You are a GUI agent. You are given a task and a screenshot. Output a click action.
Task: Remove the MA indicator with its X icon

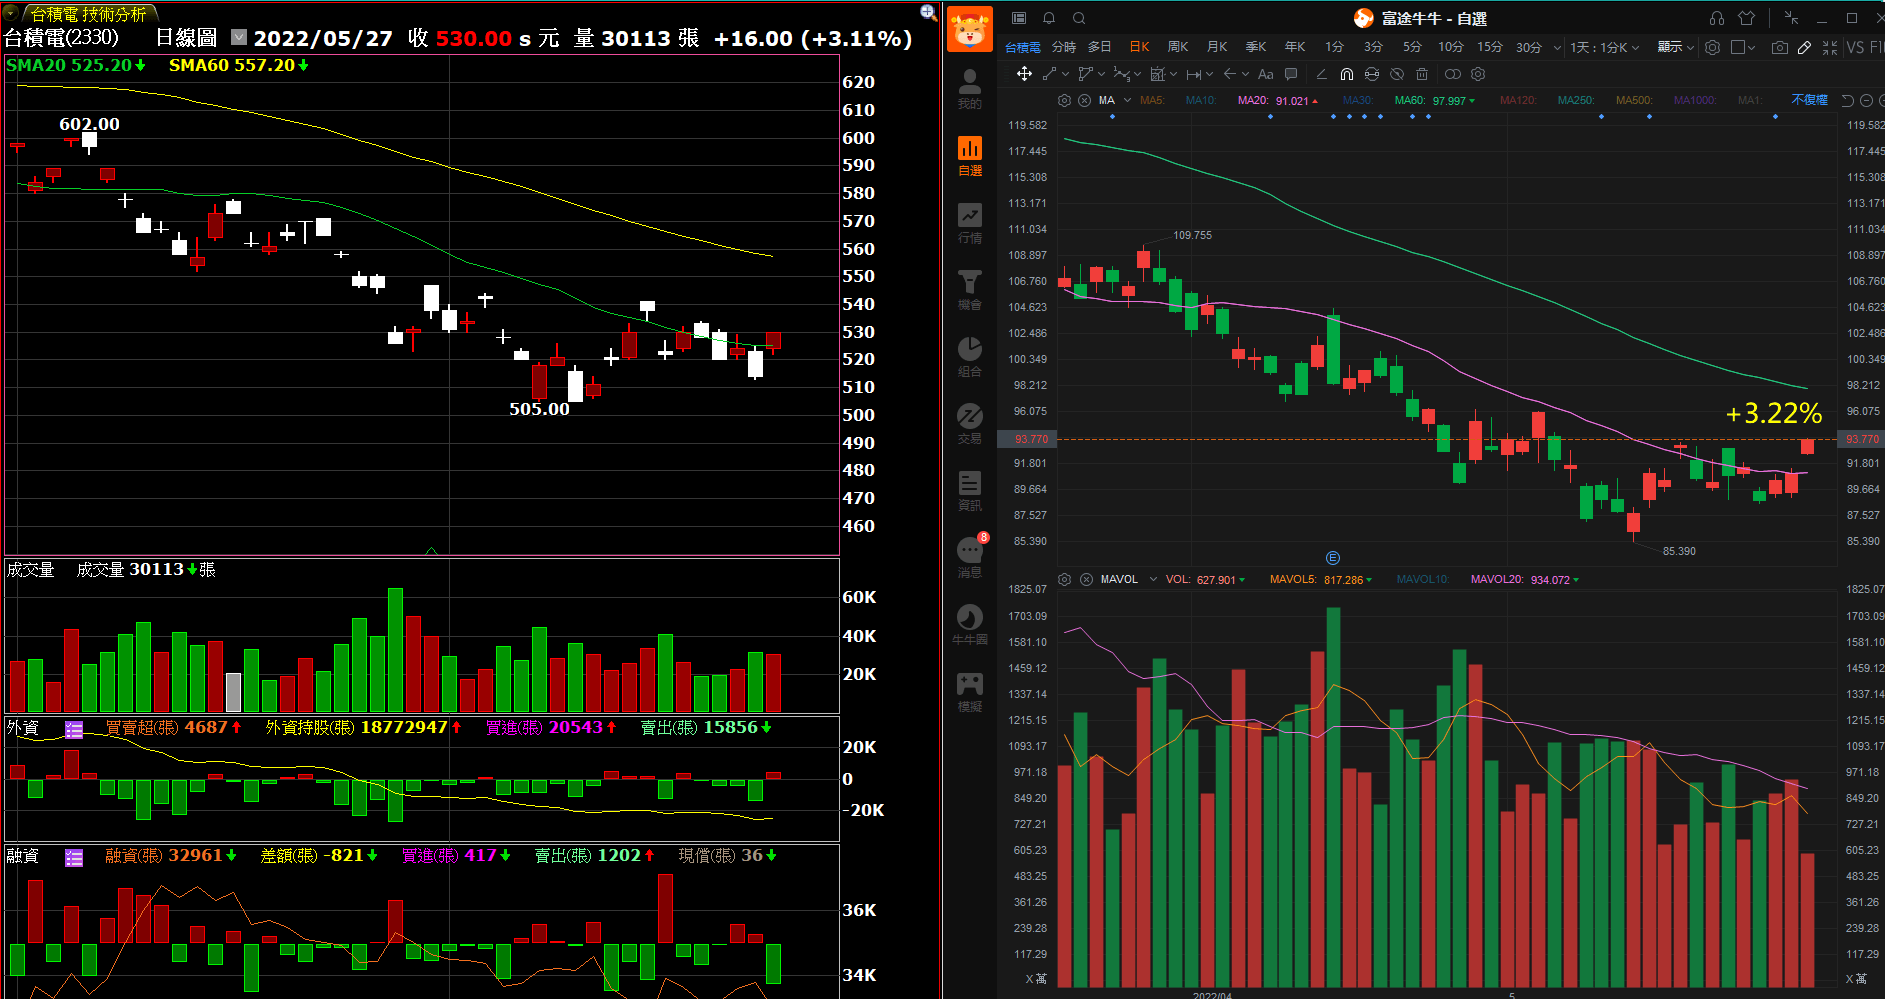(x=1084, y=100)
